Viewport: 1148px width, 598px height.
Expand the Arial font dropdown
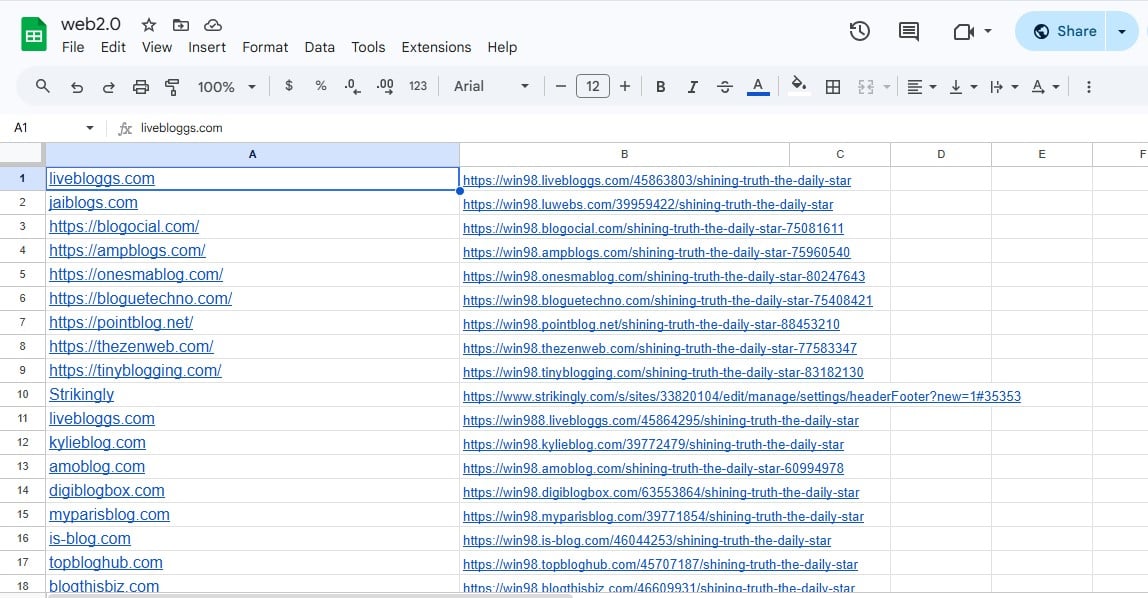[491, 87]
